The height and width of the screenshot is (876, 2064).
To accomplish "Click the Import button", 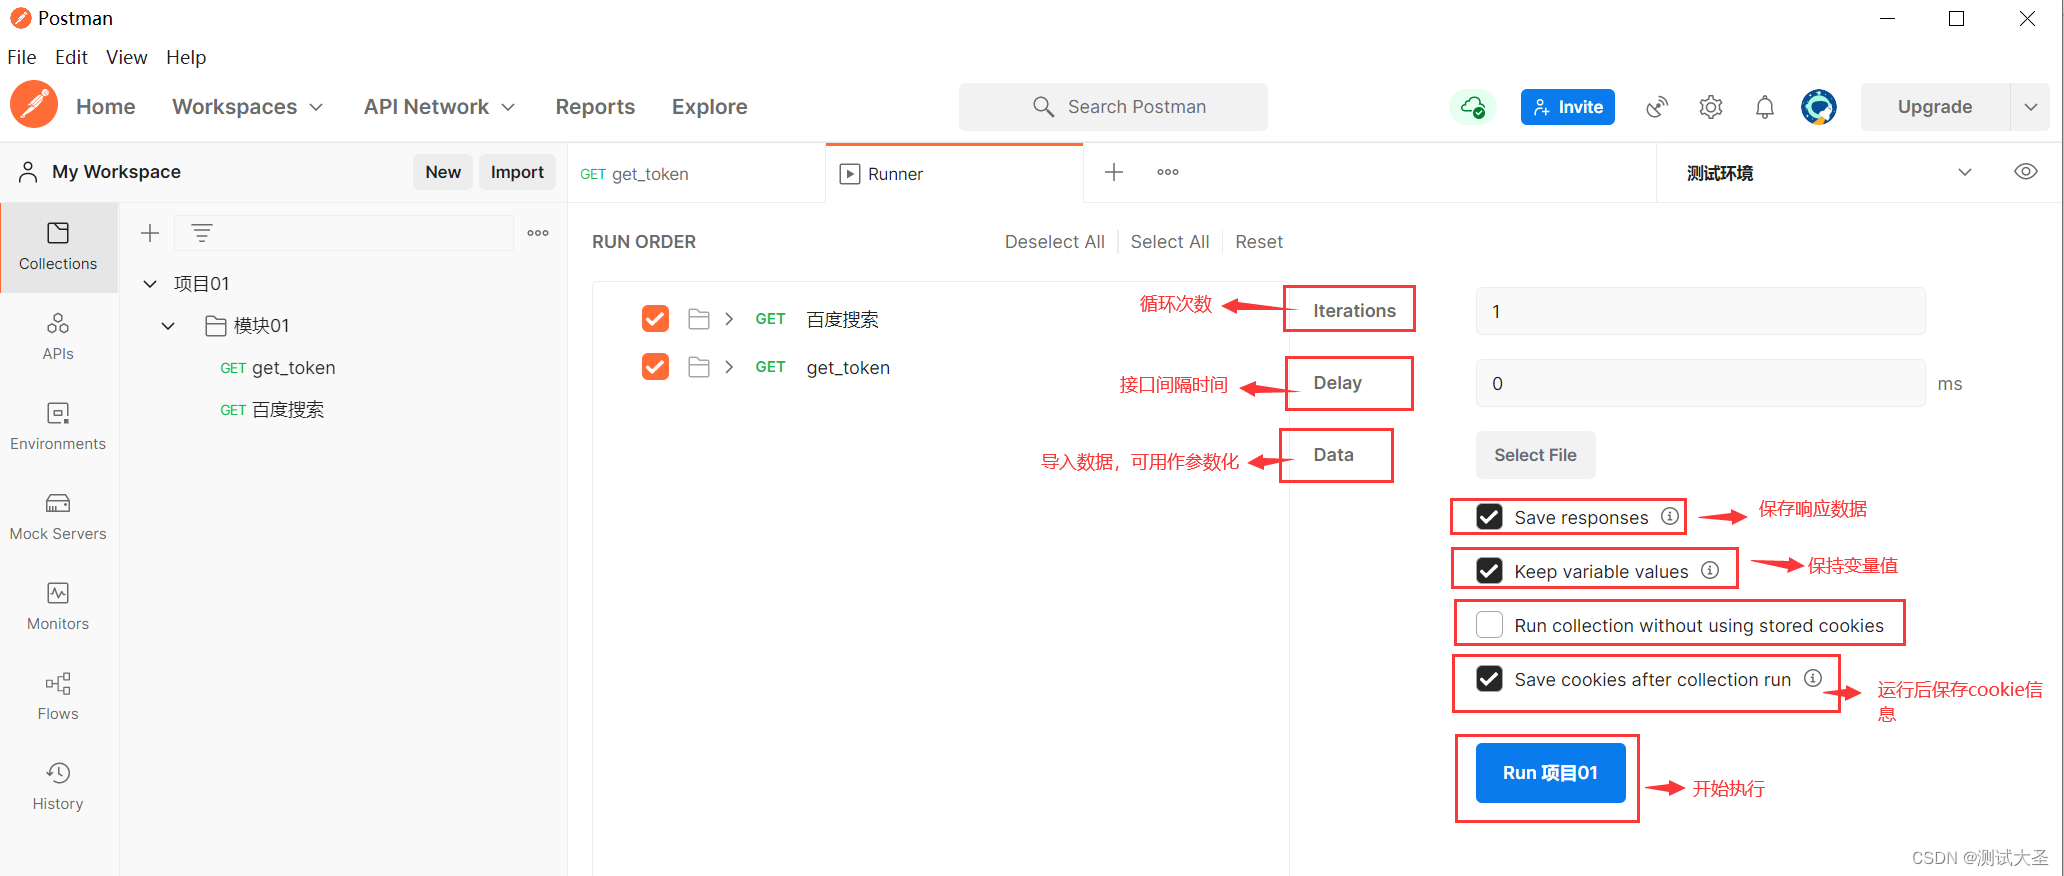I will tap(517, 172).
